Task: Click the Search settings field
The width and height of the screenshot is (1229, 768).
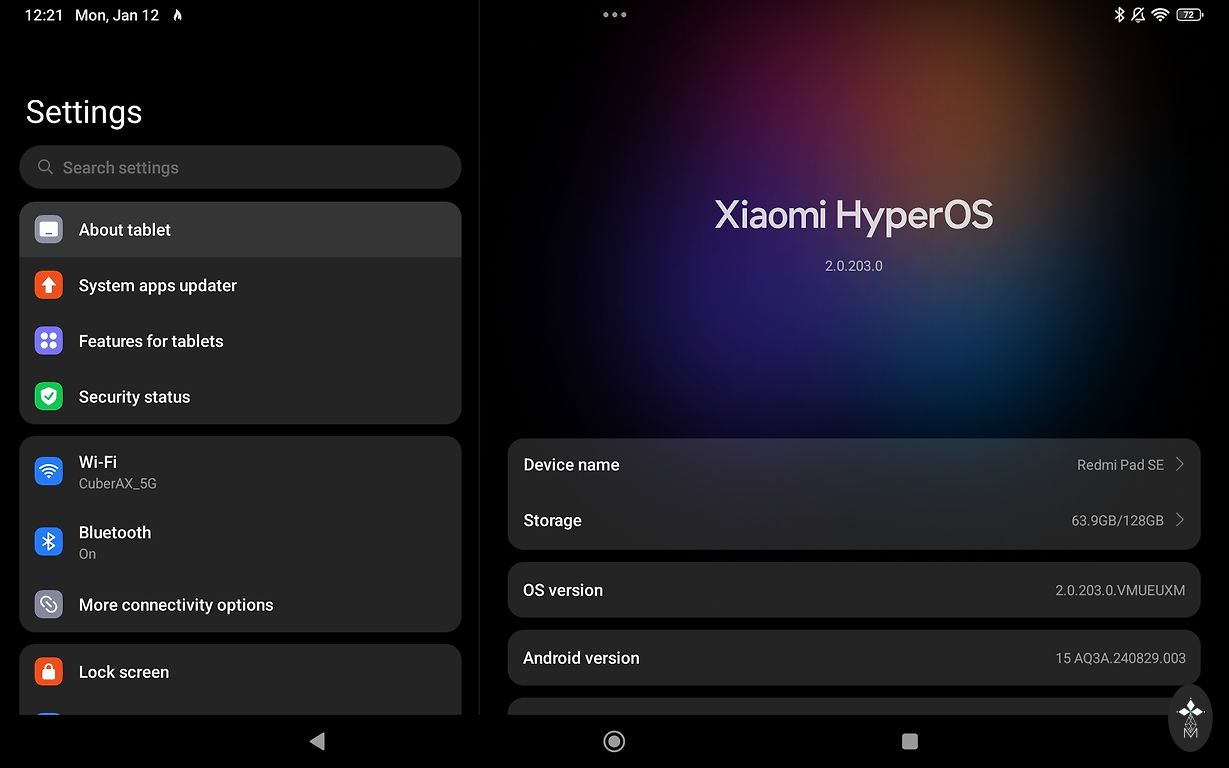Action: click(x=240, y=168)
